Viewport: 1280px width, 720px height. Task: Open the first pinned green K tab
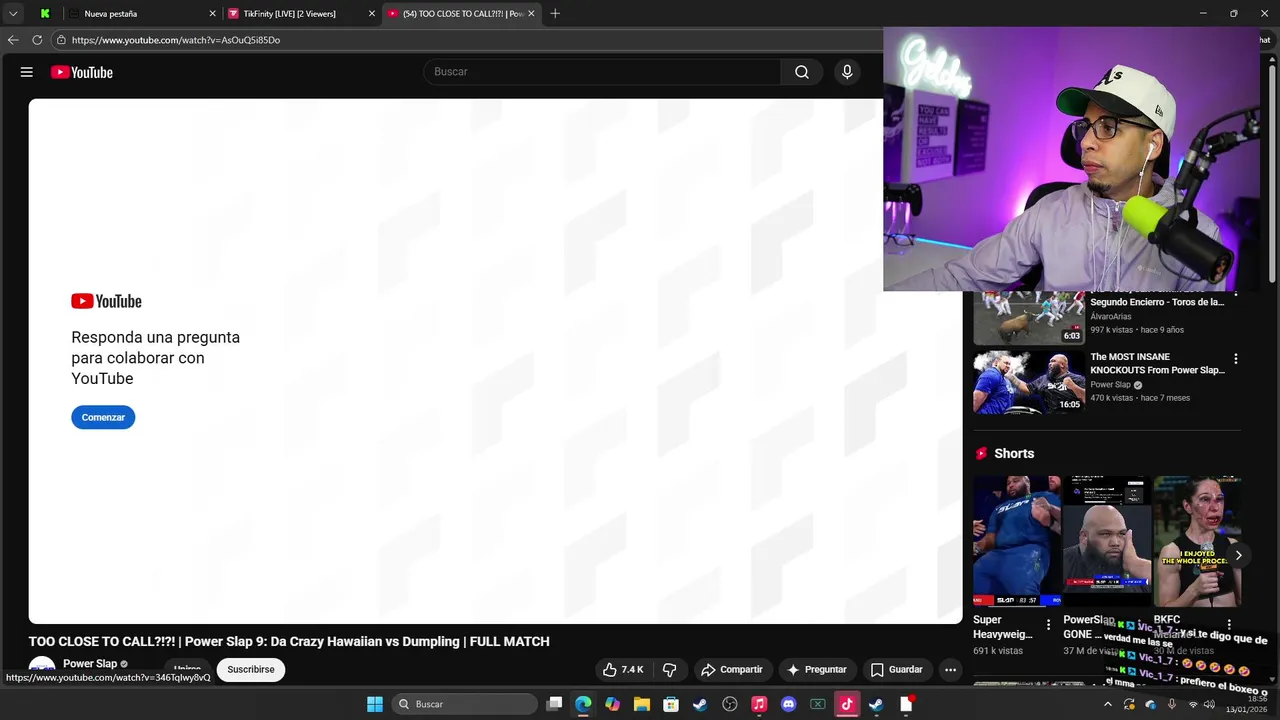(45, 13)
